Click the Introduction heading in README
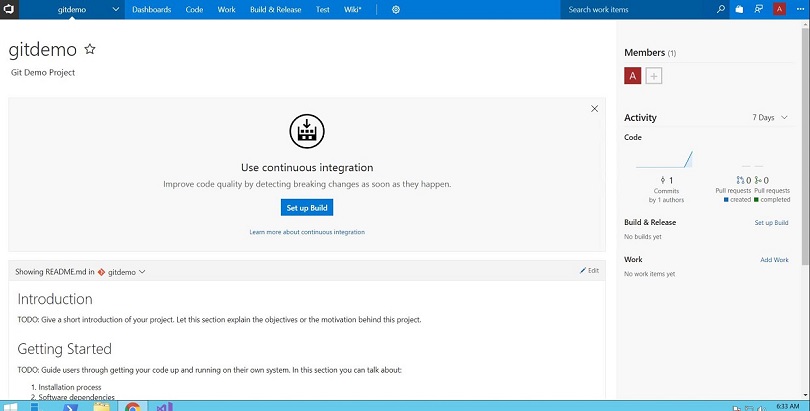 [55, 299]
